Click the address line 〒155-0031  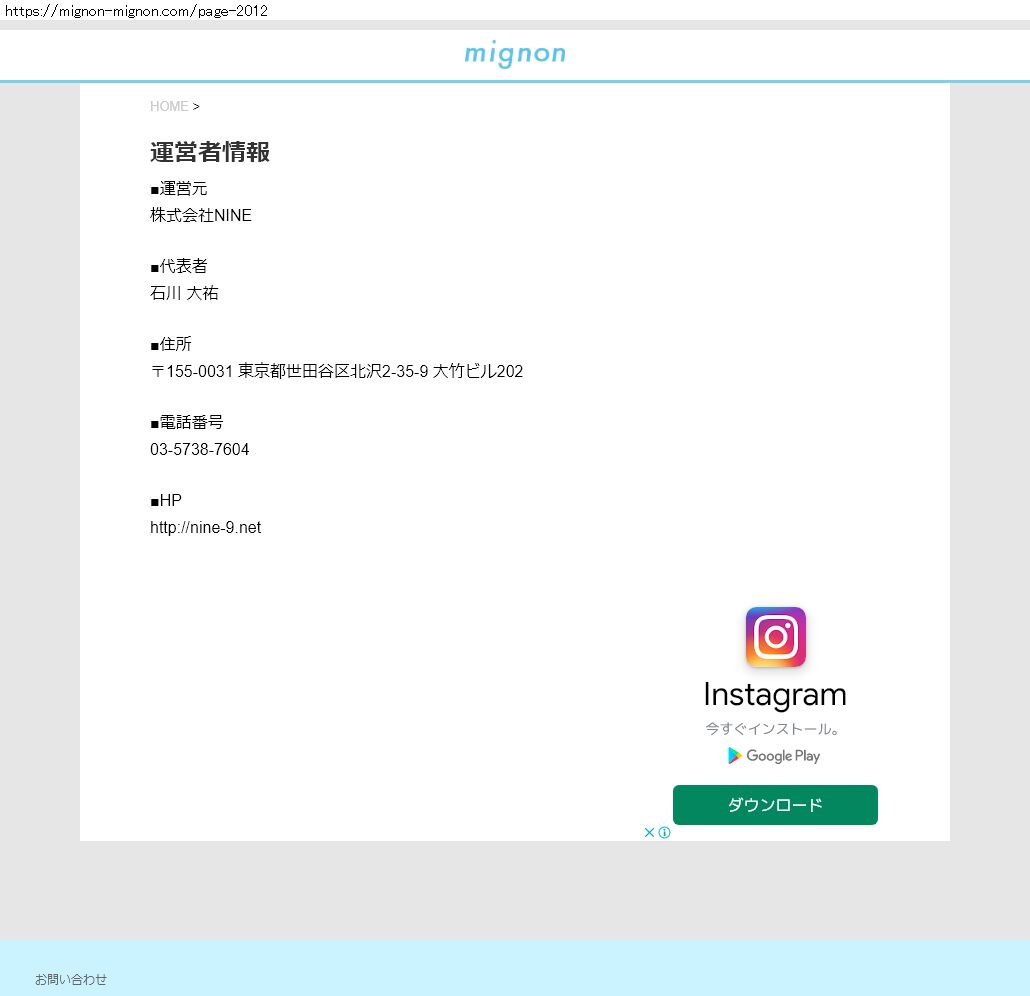coord(336,371)
